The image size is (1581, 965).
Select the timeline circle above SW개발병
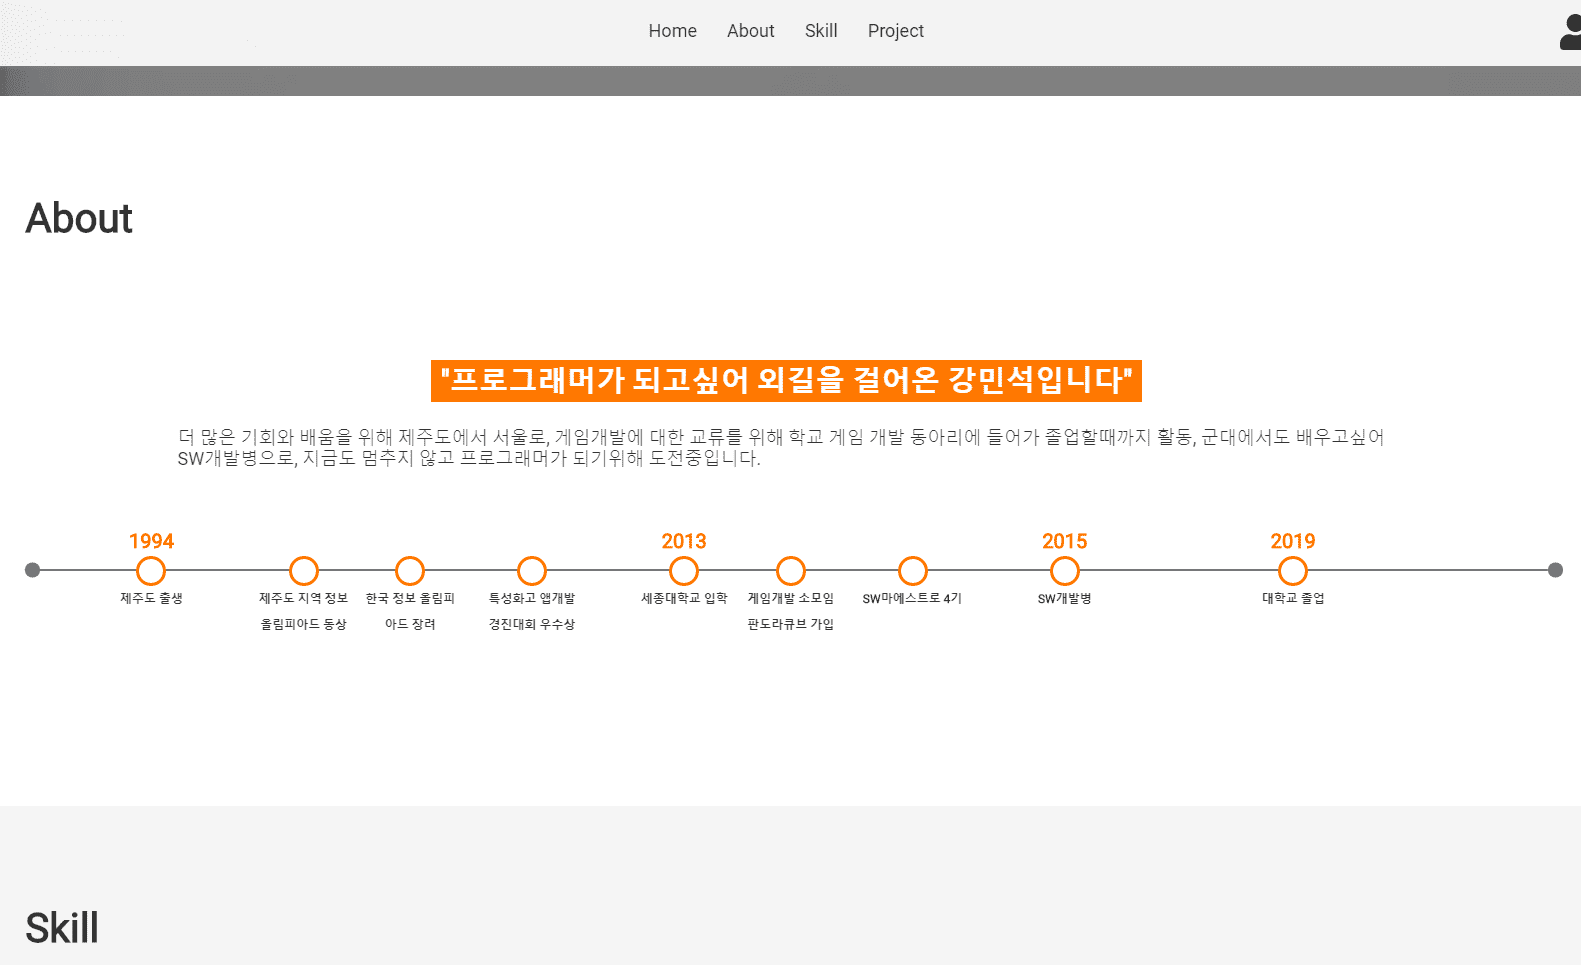click(x=1065, y=571)
